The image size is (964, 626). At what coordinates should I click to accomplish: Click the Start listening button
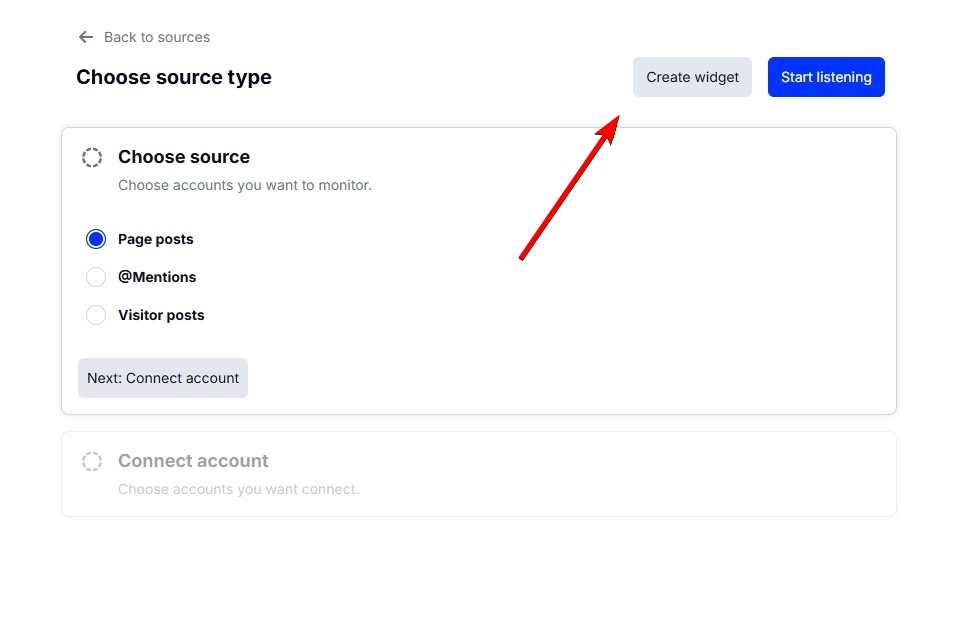826,76
